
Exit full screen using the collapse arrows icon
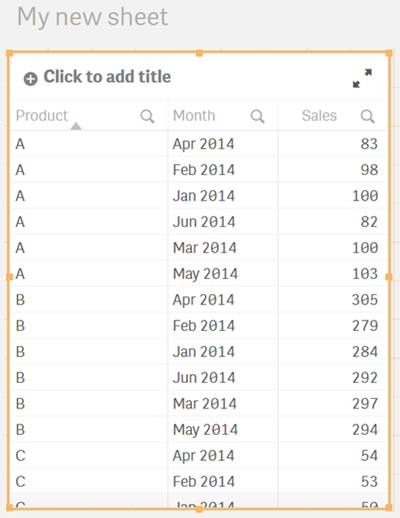(x=362, y=78)
